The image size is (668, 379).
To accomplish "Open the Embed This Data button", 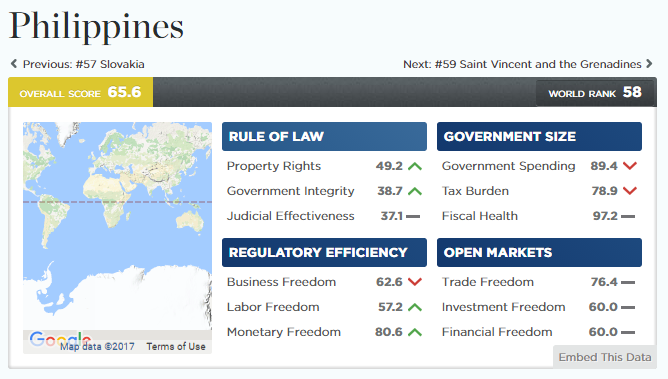I will (x=605, y=357).
